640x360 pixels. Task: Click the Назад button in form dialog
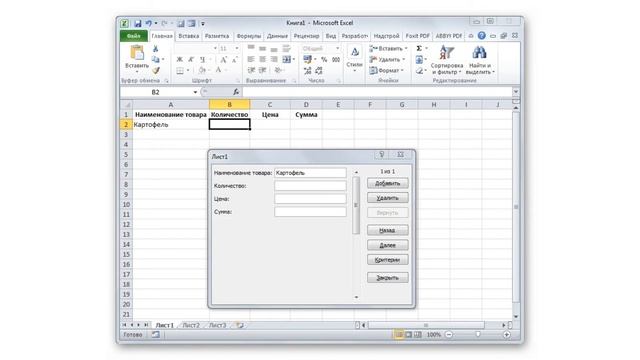coord(387,231)
